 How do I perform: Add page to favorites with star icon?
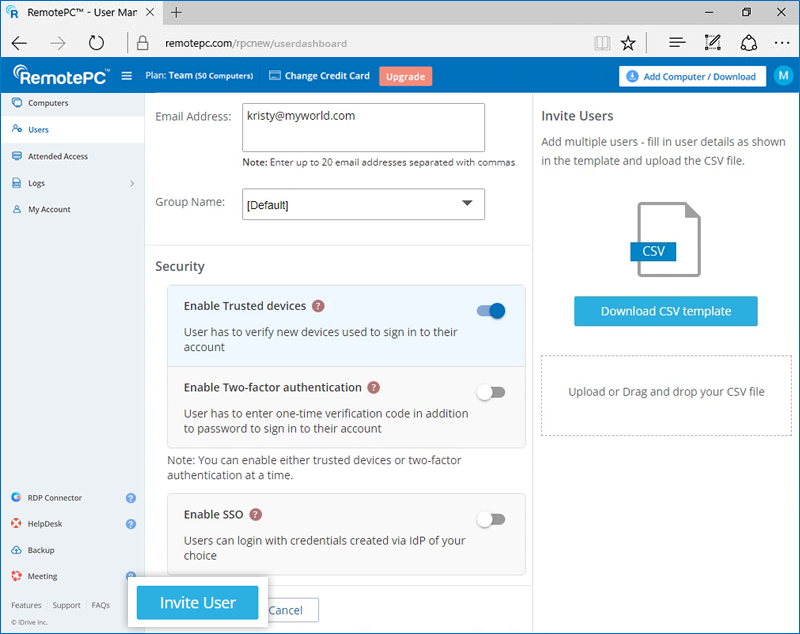(x=628, y=43)
